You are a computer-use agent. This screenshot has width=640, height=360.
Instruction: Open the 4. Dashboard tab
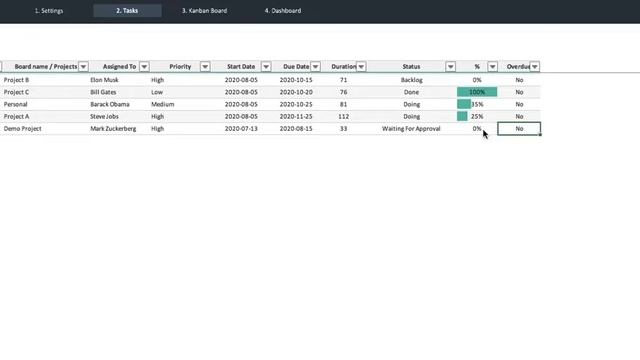coord(283,11)
